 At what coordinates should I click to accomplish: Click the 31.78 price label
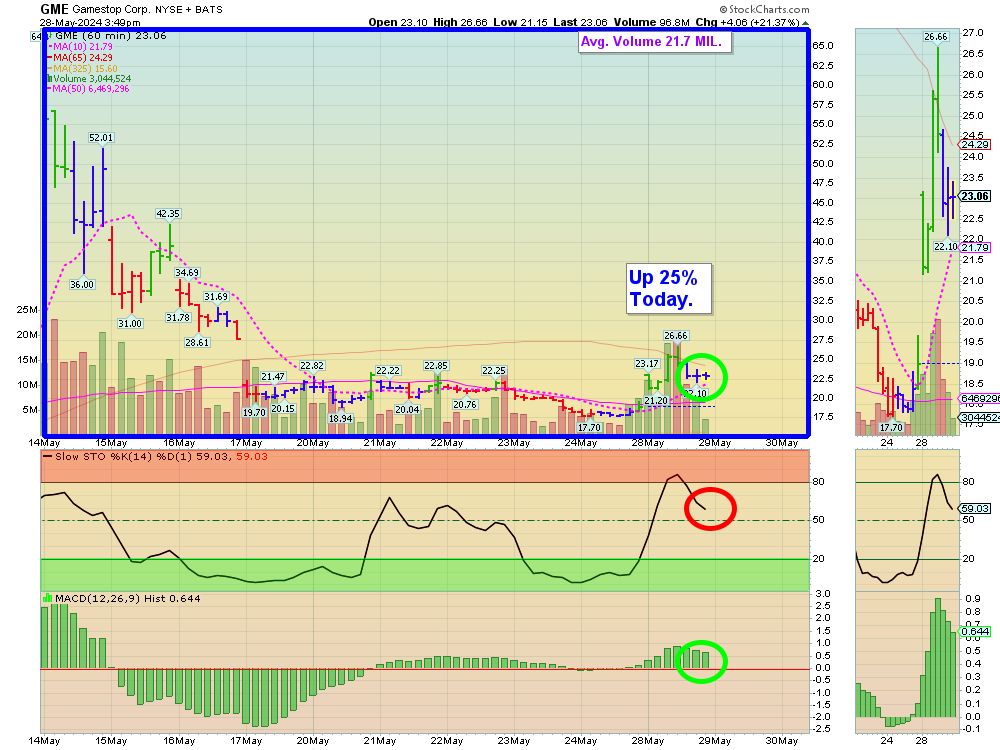[x=178, y=317]
